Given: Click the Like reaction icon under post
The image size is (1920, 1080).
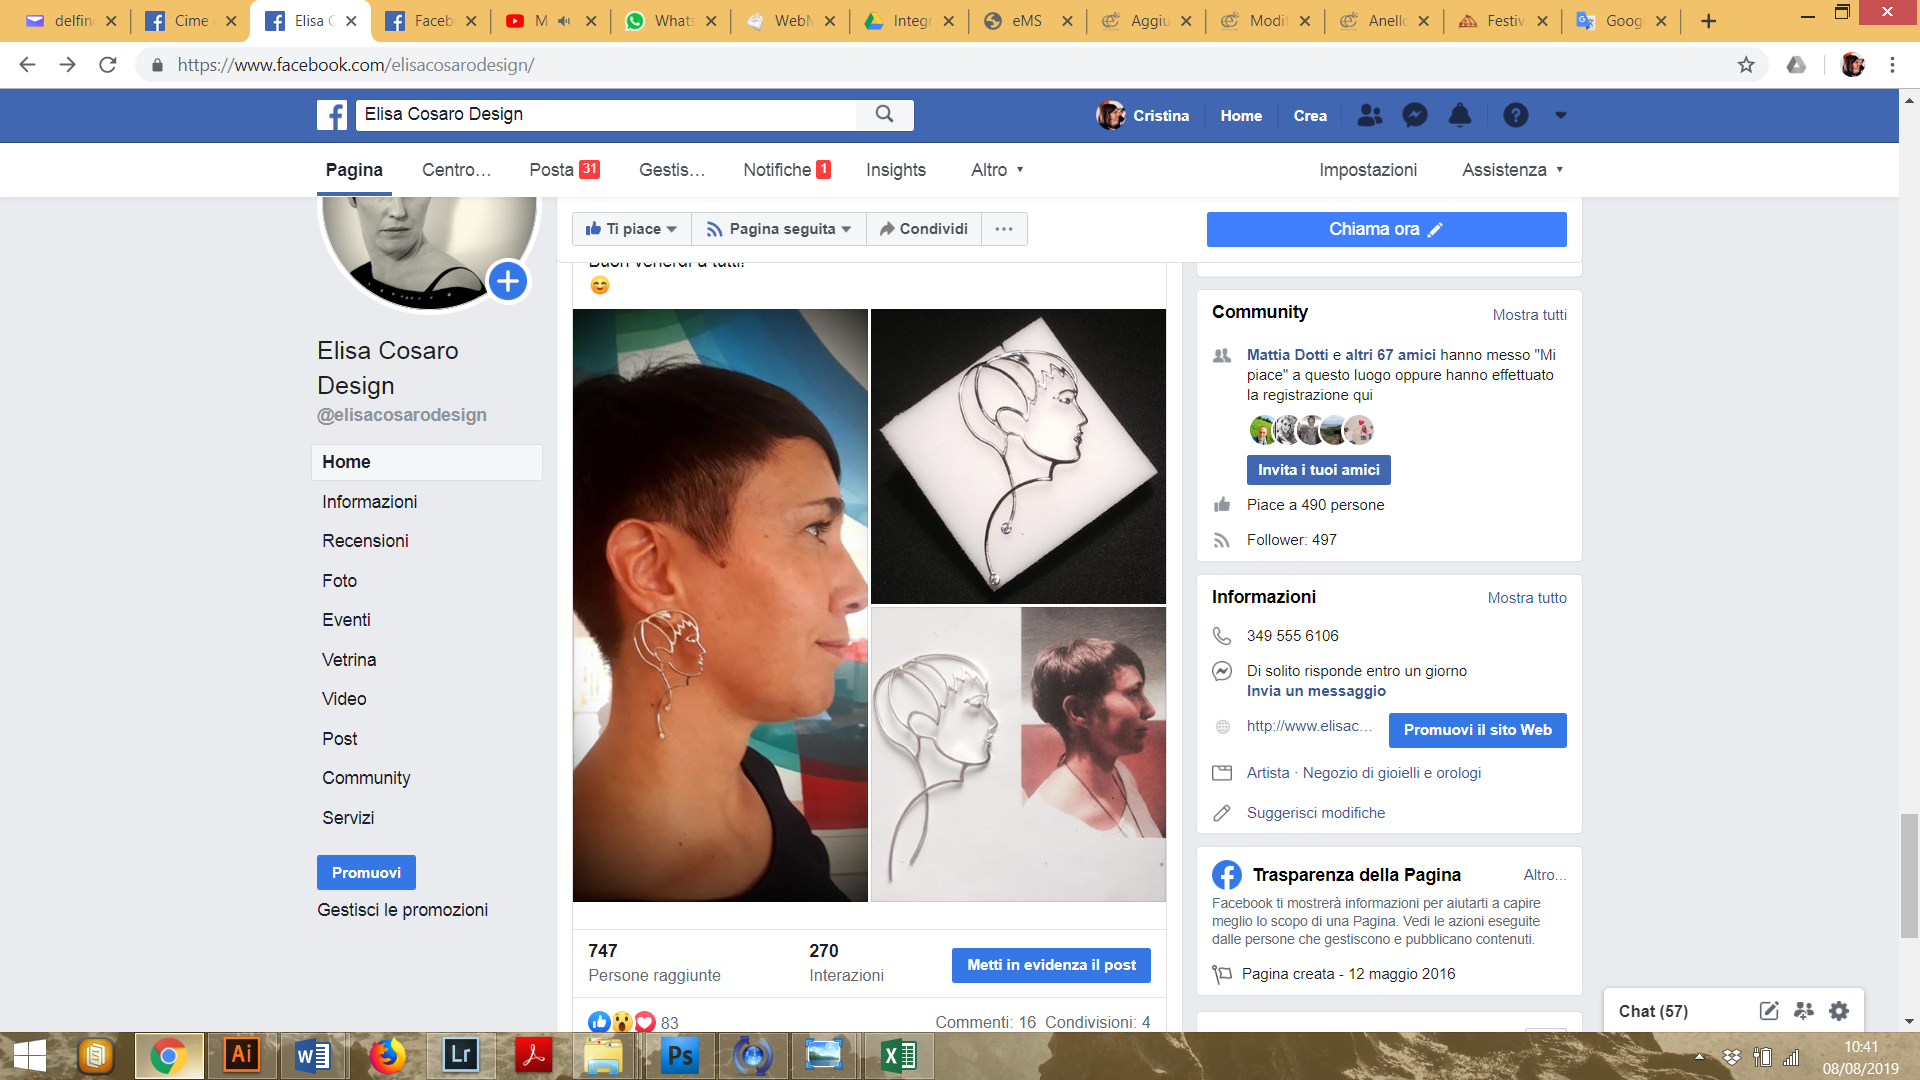Looking at the screenshot, I should (x=599, y=1022).
